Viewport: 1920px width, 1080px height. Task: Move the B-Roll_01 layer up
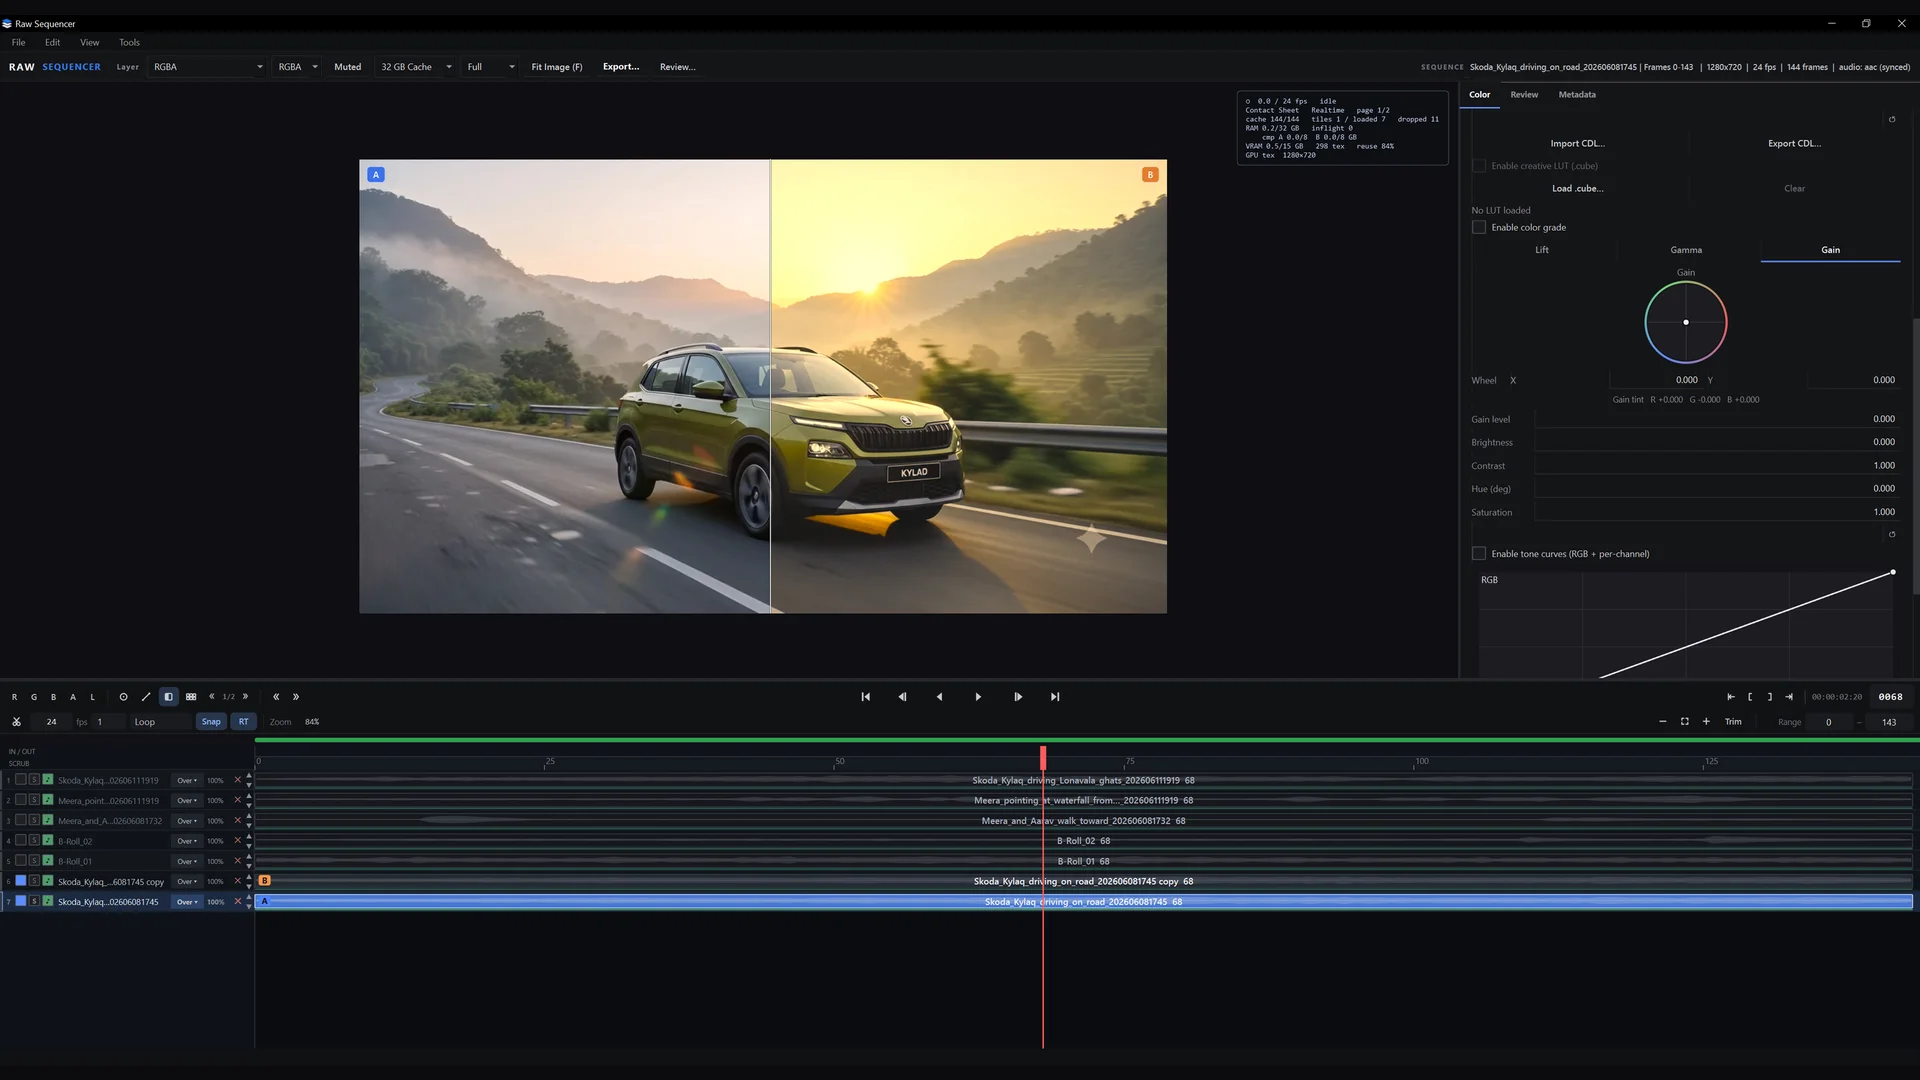pyautogui.click(x=249, y=857)
